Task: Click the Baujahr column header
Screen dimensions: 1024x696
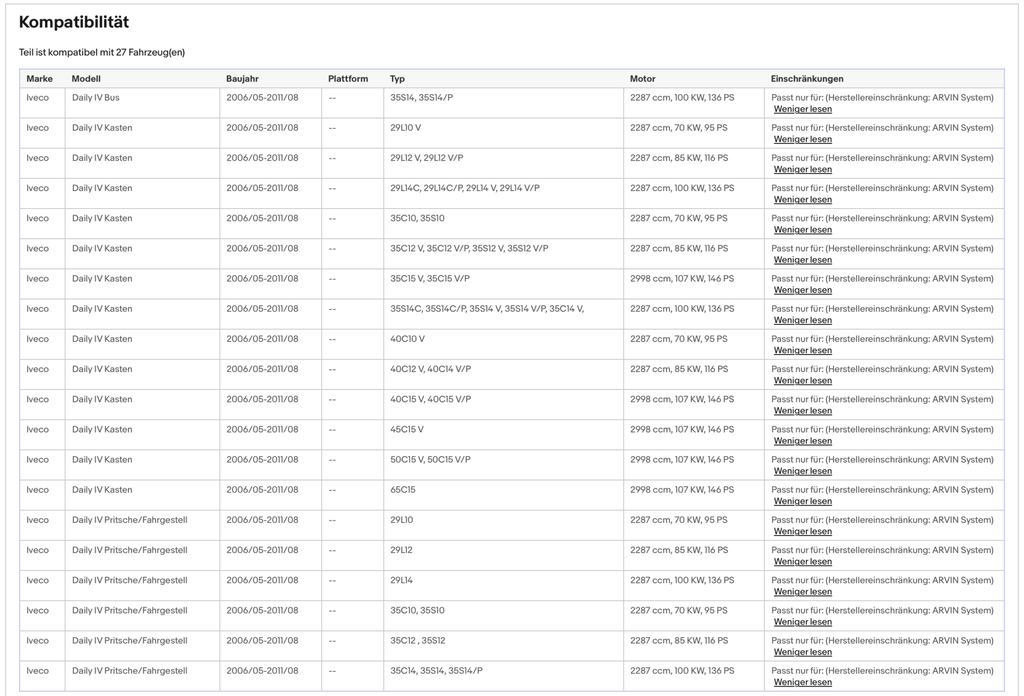Action: [x=242, y=78]
